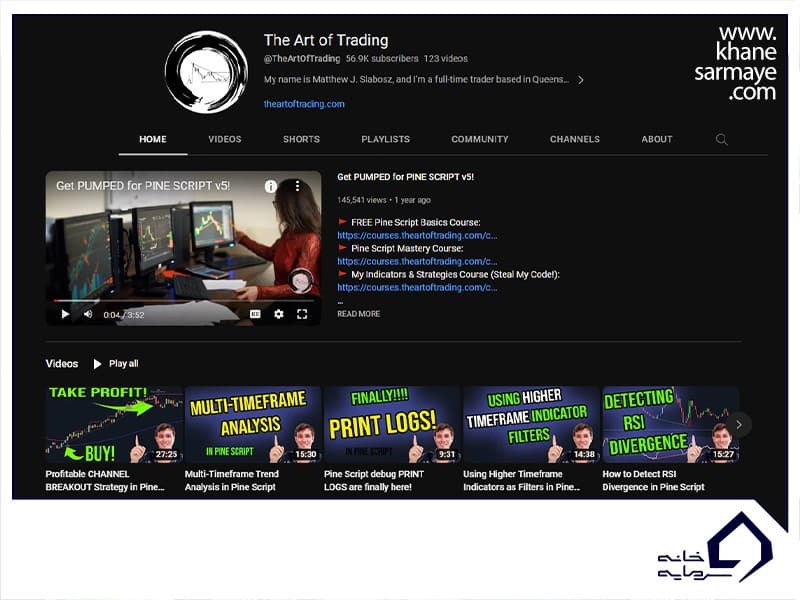Open video player settings gear
Viewport: 800px width, 600px height.
pos(279,314)
